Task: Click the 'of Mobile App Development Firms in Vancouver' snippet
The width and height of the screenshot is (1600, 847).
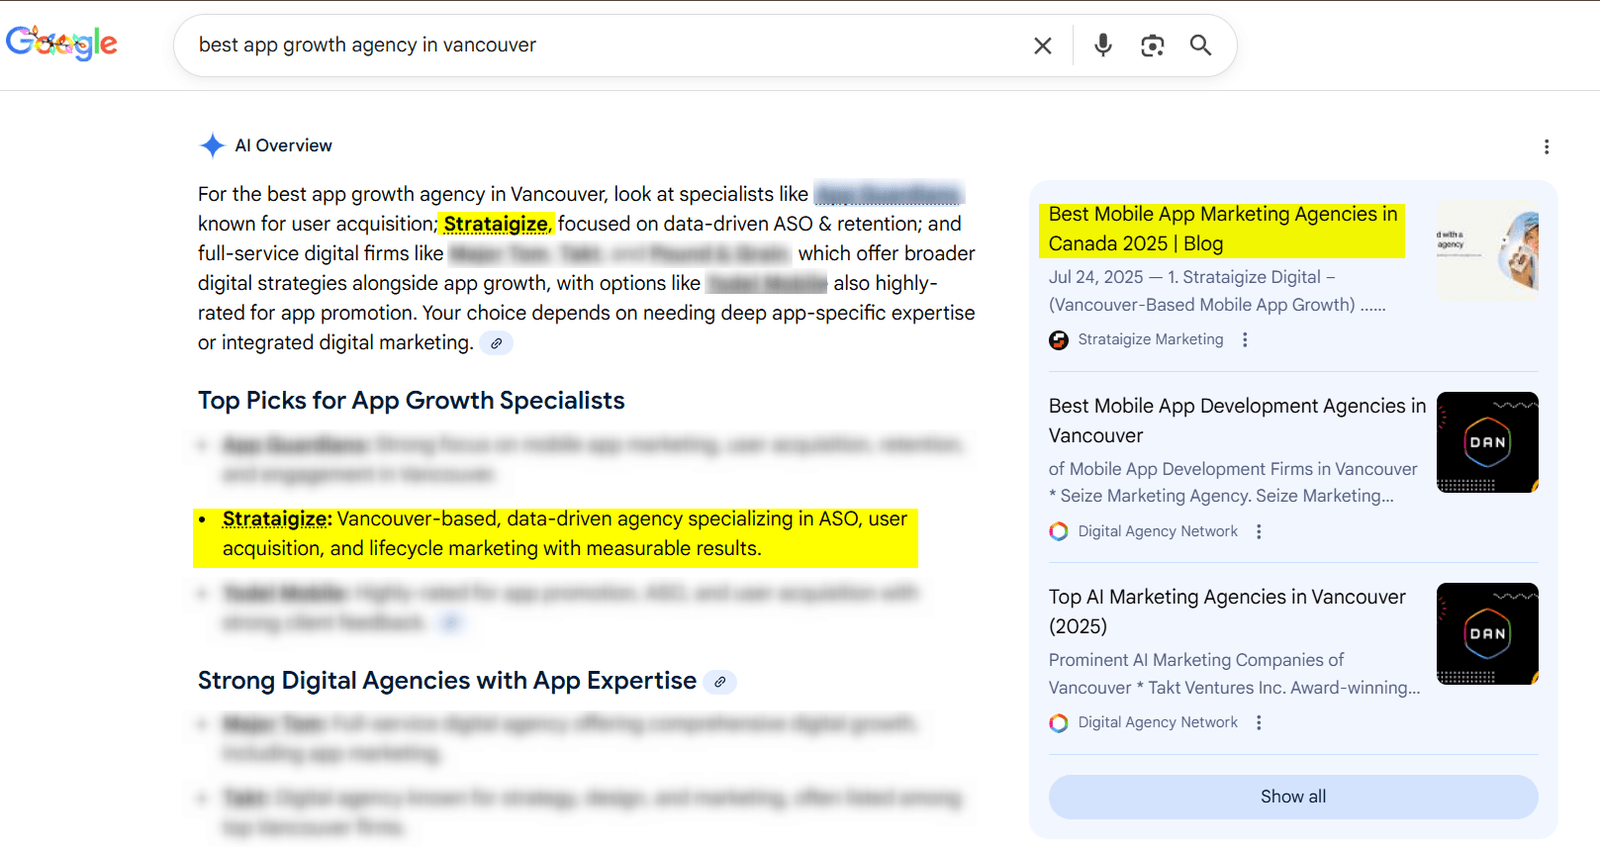Action: pyautogui.click(x=1233, y=482)
